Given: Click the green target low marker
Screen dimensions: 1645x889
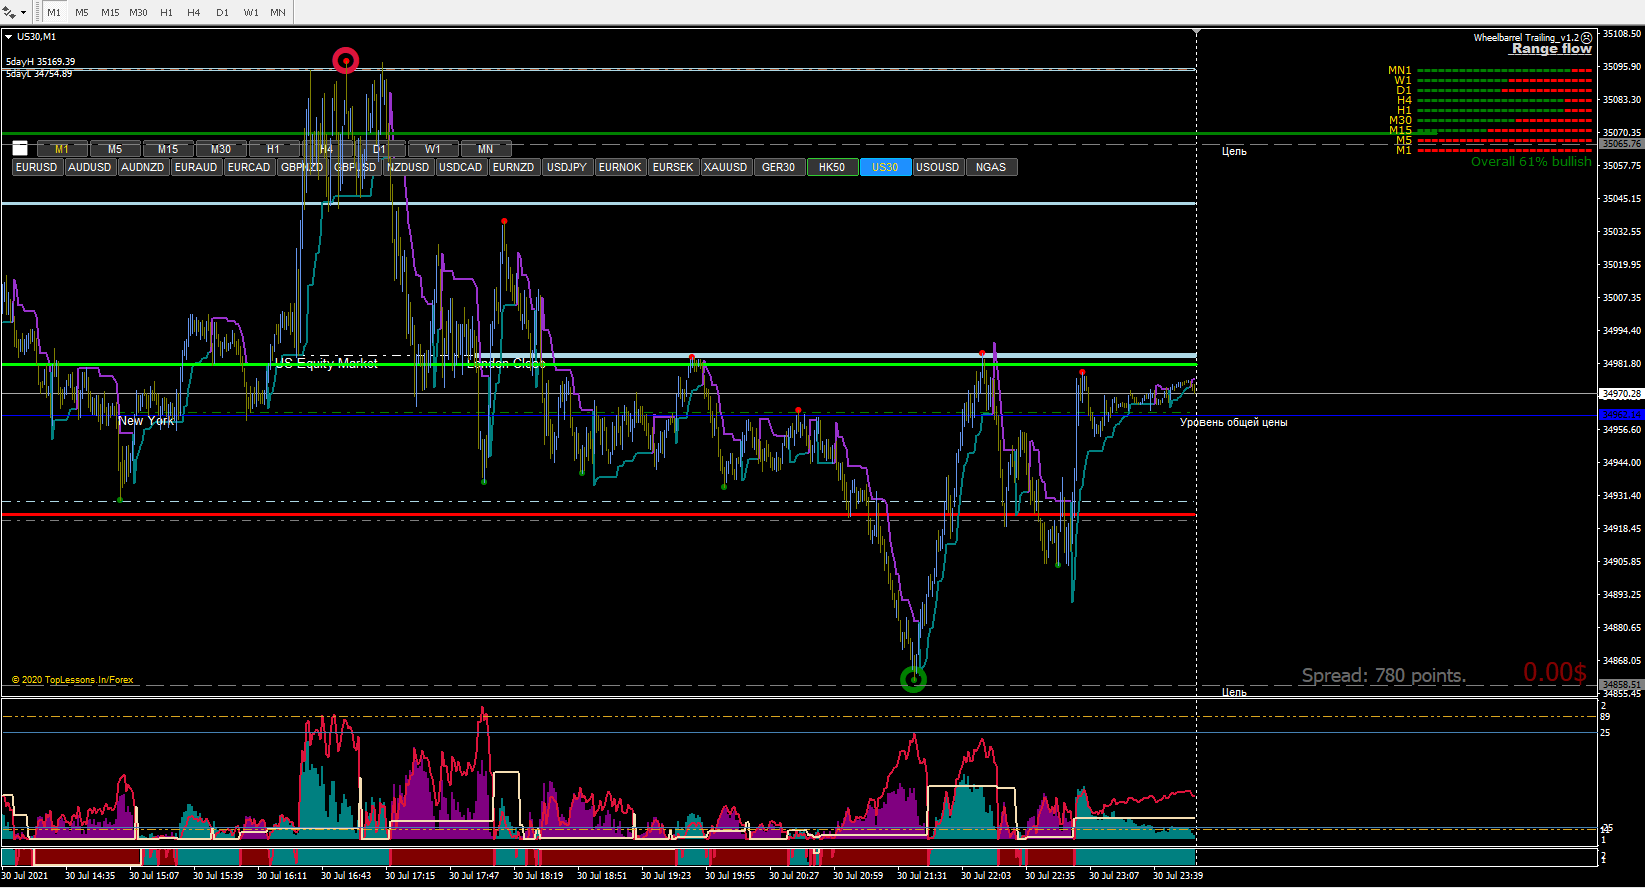Looking at the screenshot, I should click(x=914, y=680).
